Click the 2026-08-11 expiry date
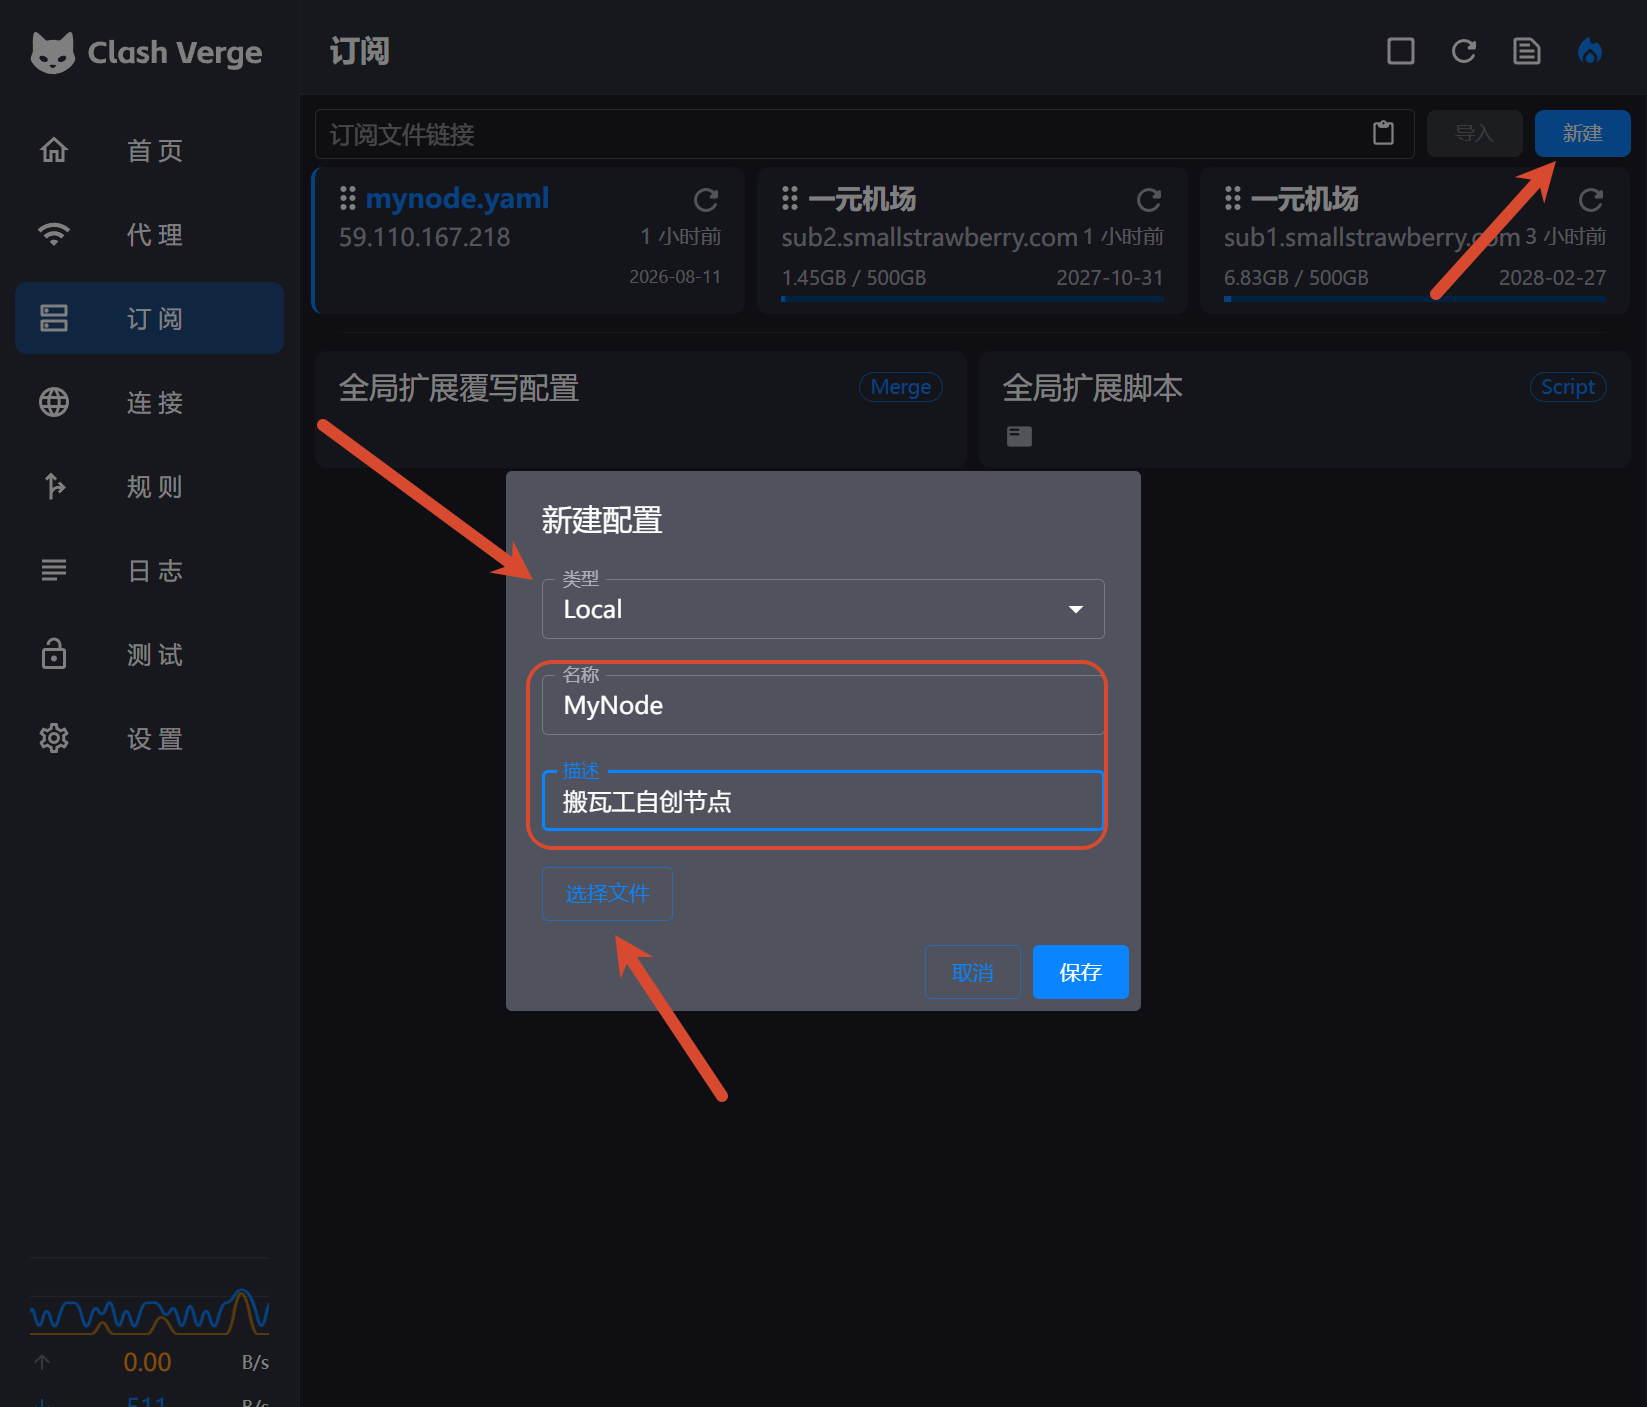The width and height of the screenshot is (1647, 1407). pyautogui.click(x=675, y=277)
